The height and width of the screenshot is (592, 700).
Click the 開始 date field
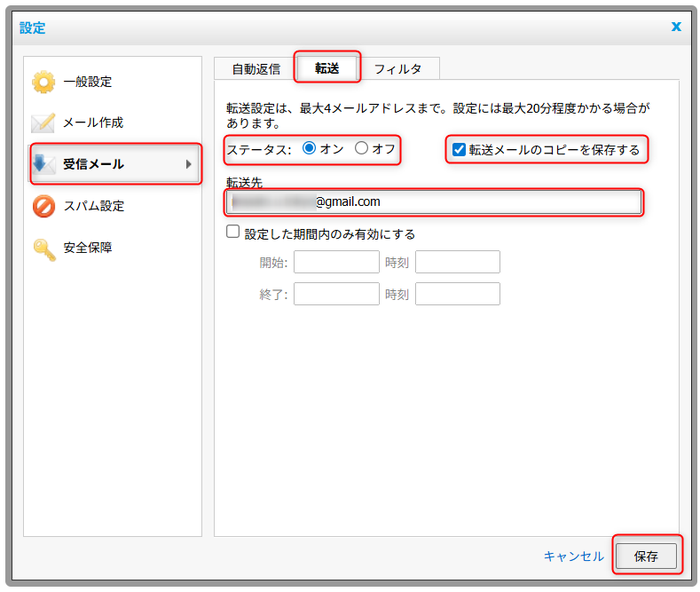(337, 262)
